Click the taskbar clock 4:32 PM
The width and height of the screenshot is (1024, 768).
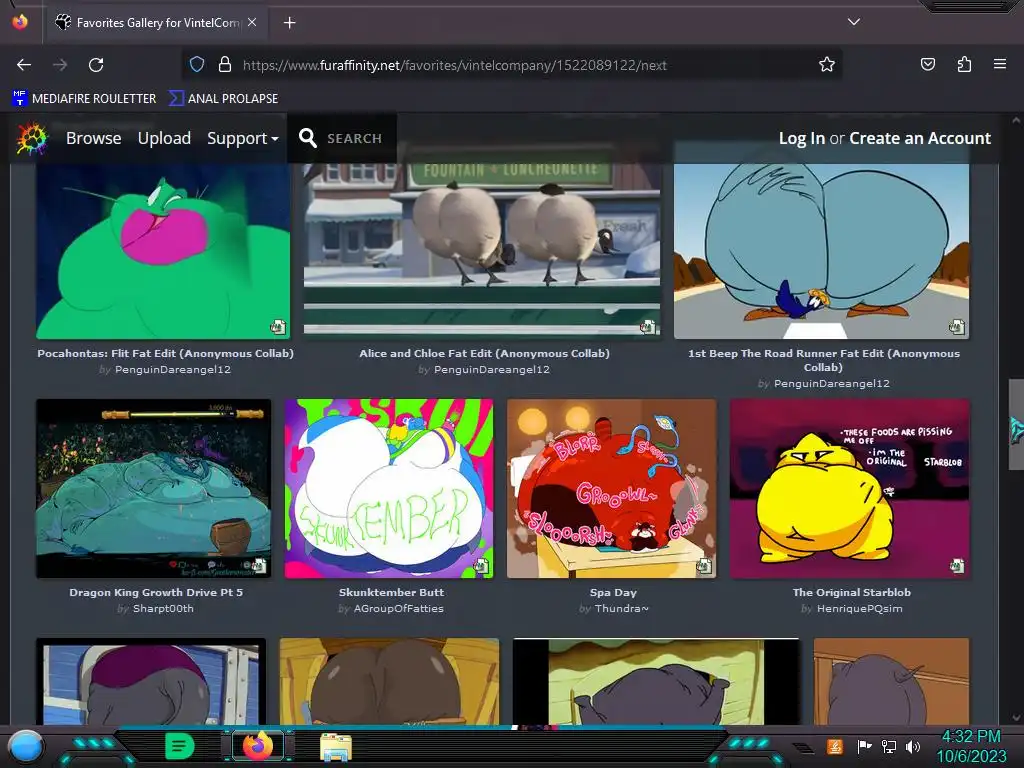coord(971,737)
